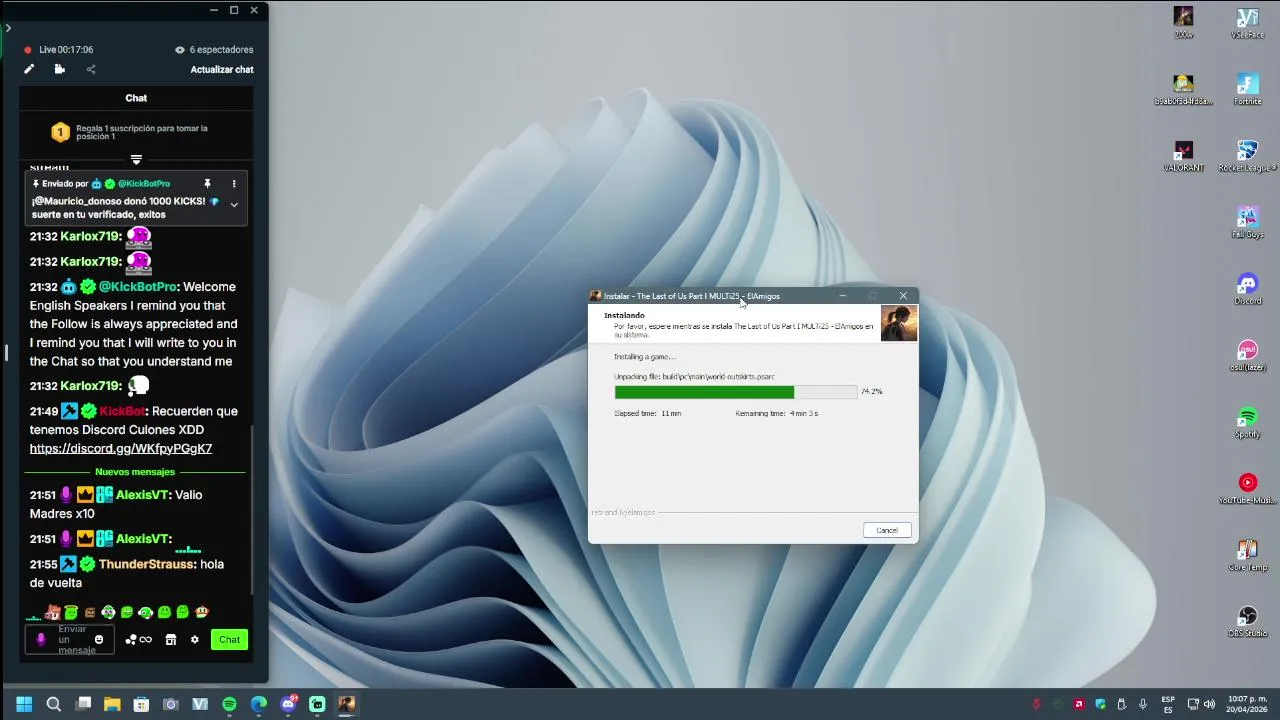The width and height of the screenshot is (1280, 720).
Task: Open the VSeeFace desktop shortcut
Action: point(1247,23)
